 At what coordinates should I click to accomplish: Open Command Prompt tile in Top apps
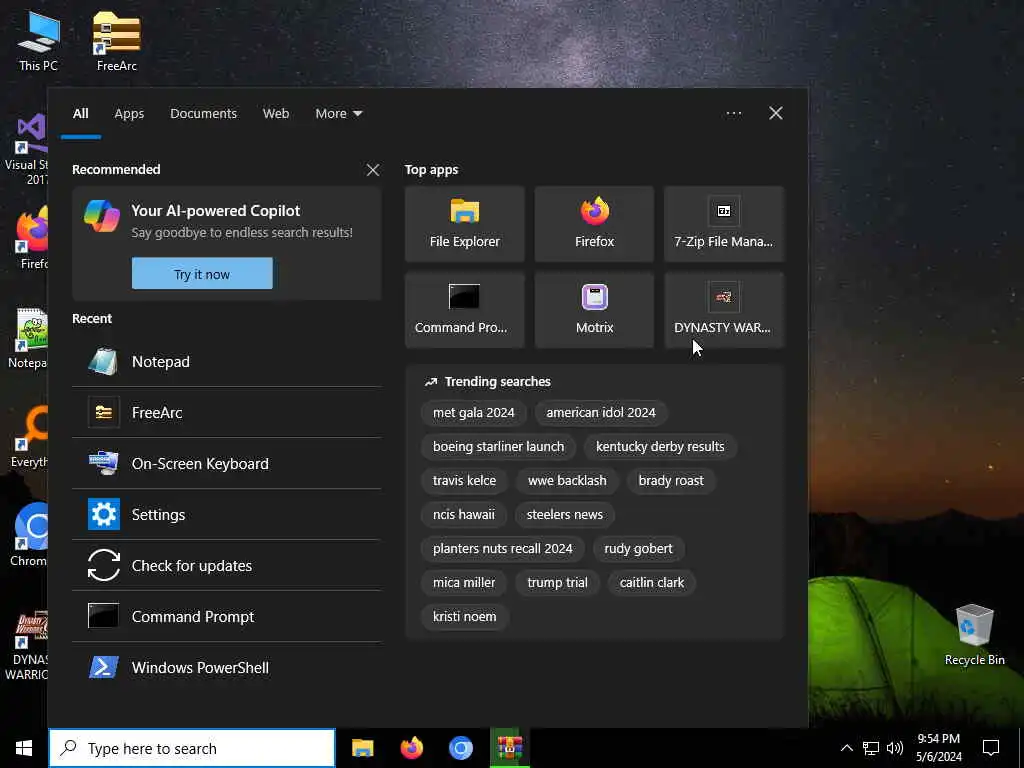(464, 310)
